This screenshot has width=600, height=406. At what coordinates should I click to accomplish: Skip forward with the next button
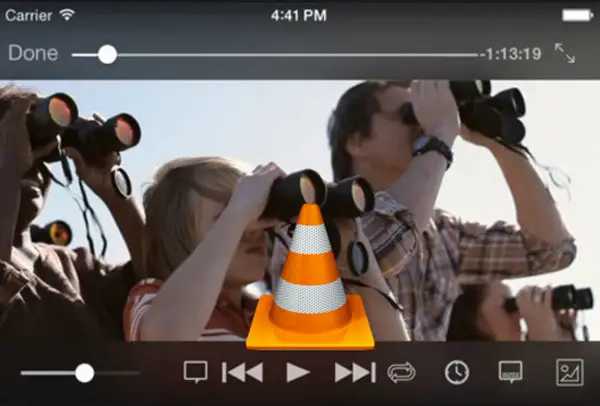point(355,373)
